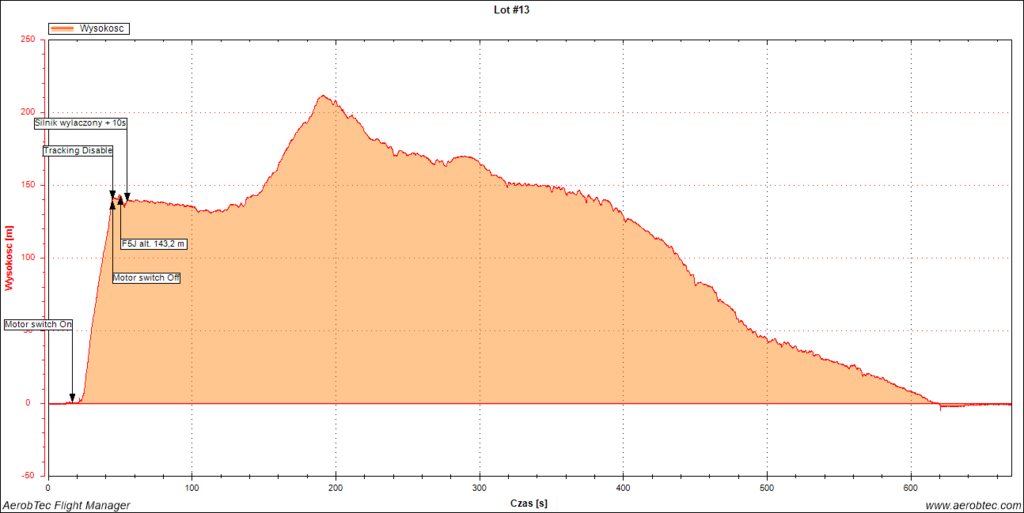Select the 'Motor switch On' annotation label
The image size is (1024, 513).
(39, 325)
